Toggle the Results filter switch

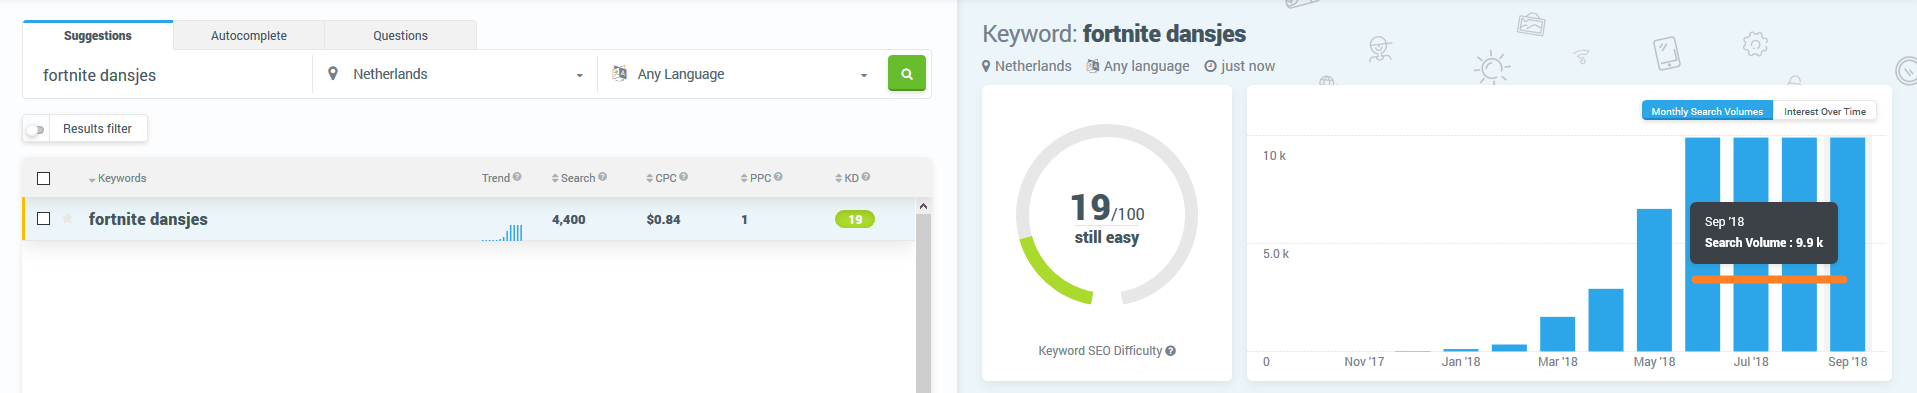[36, 129]
